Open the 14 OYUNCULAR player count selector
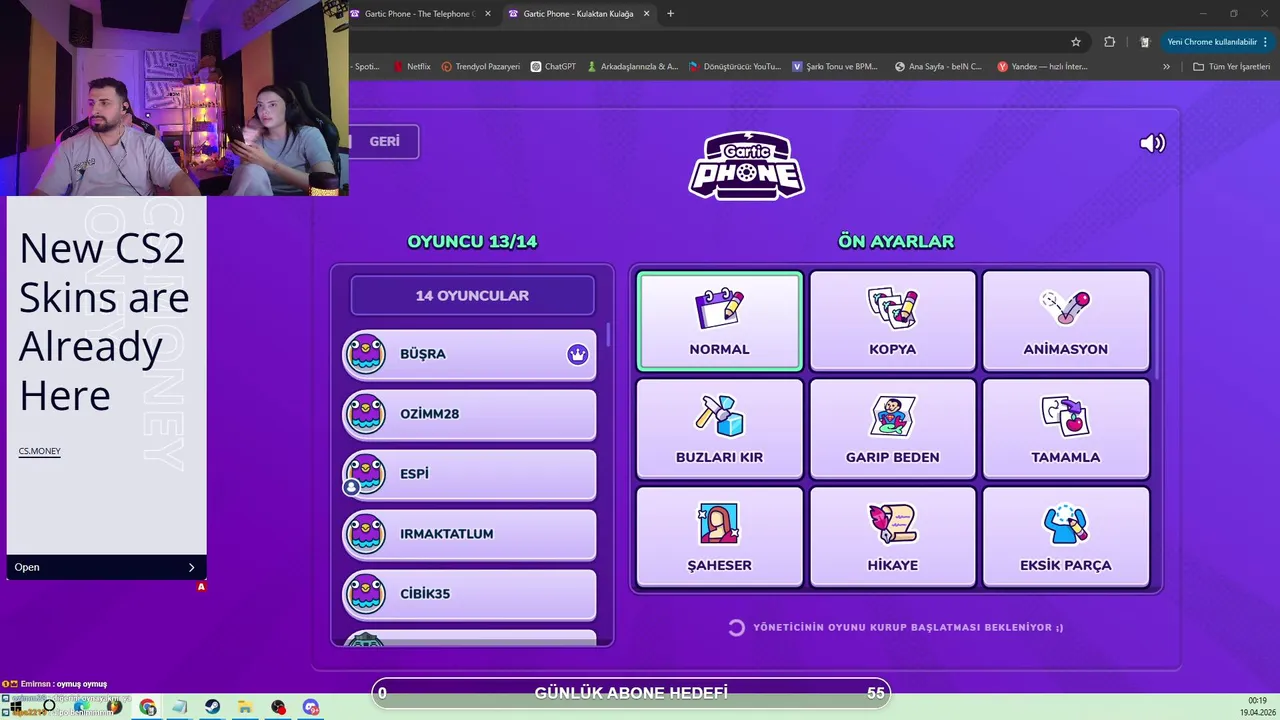1280x720 pixels. [472, 295]
